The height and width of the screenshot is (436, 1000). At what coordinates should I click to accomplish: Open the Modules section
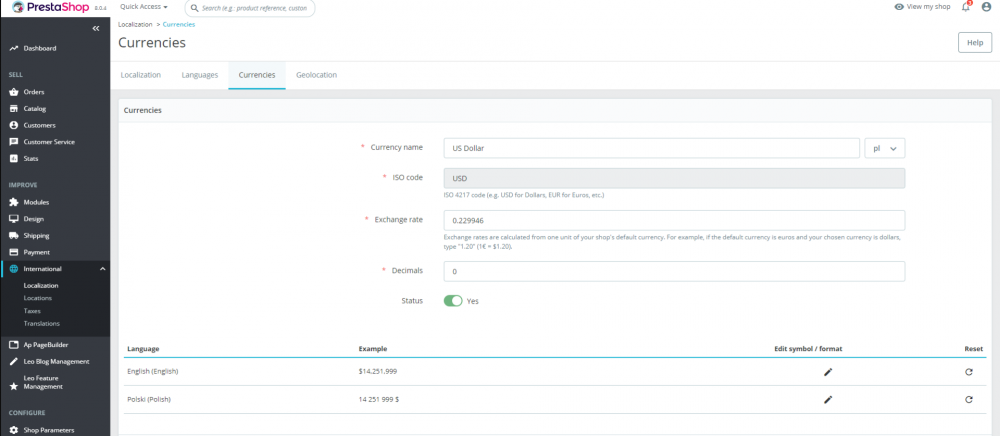pyautogui.click(x=36, y=202)
